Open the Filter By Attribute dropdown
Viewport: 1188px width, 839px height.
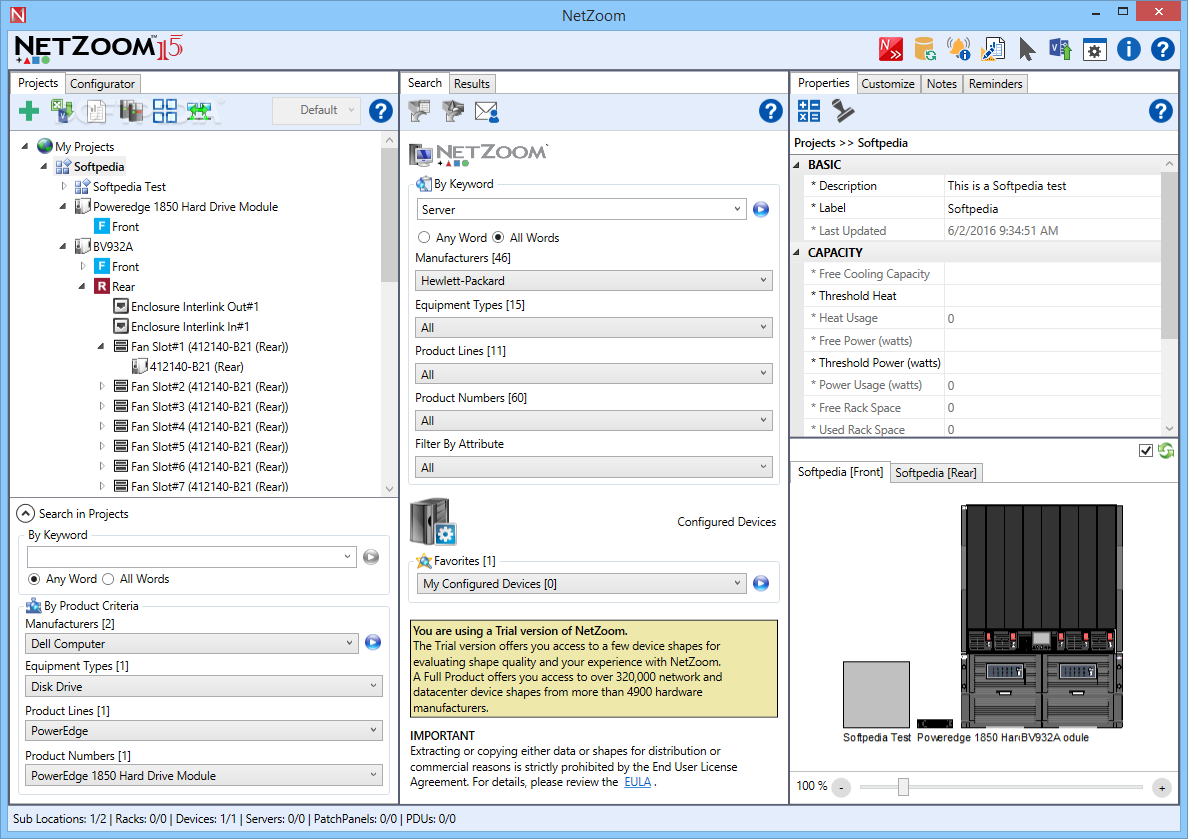594,468
